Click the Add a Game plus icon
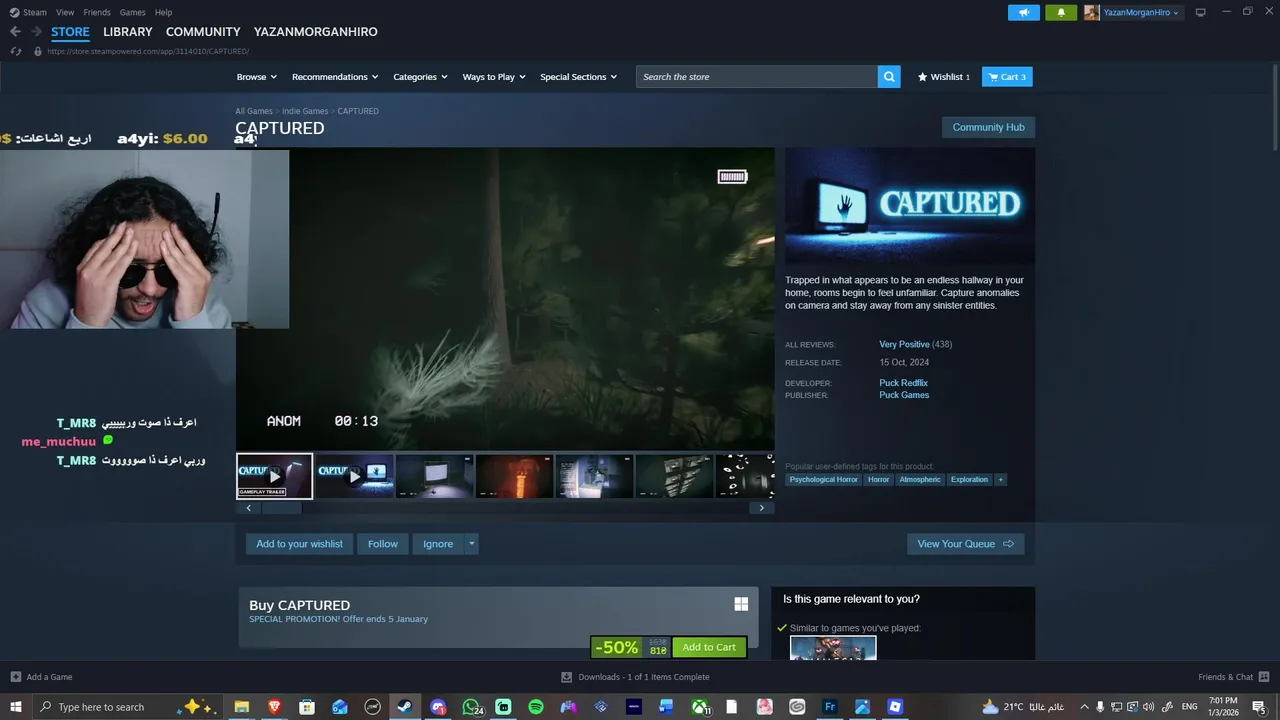The height and width of the screenshot is (720, 1280). (x=16, y=677)
